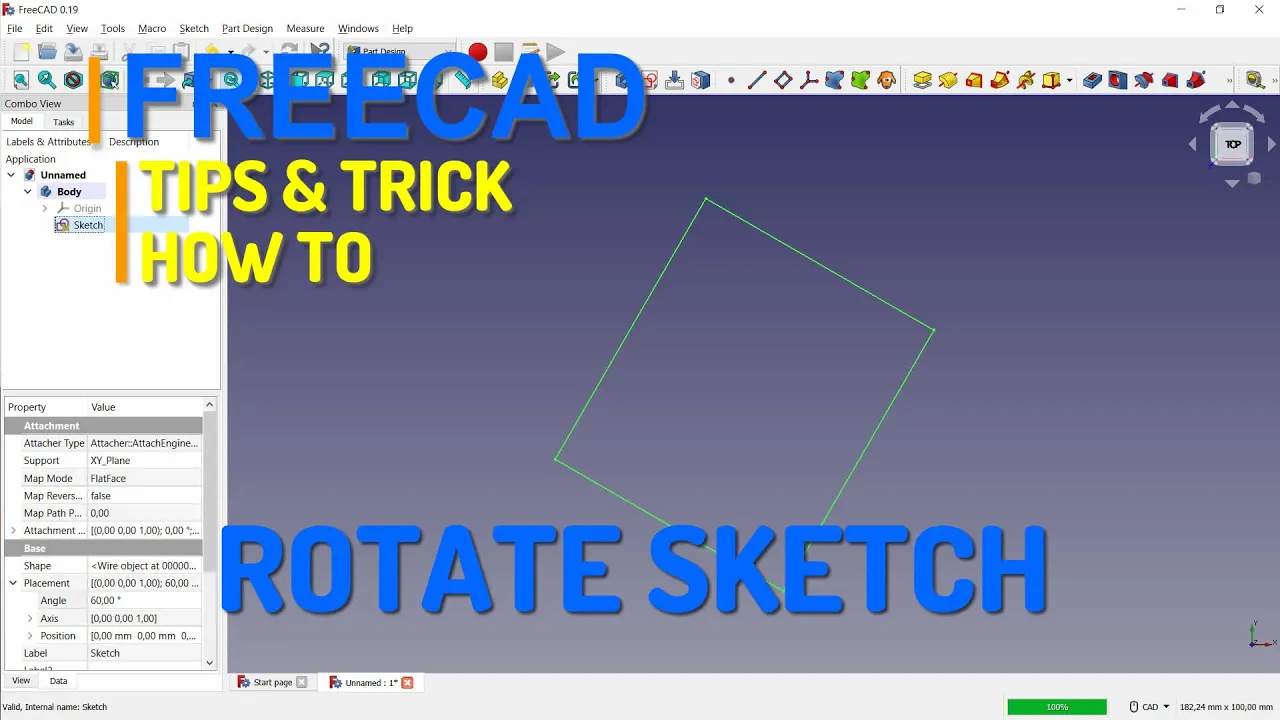Image resolution: width=1280 pixels, height=720 pixels.
Task: Select the Pocket tool
Action: pyautogui.click(x=1093, y=80)
